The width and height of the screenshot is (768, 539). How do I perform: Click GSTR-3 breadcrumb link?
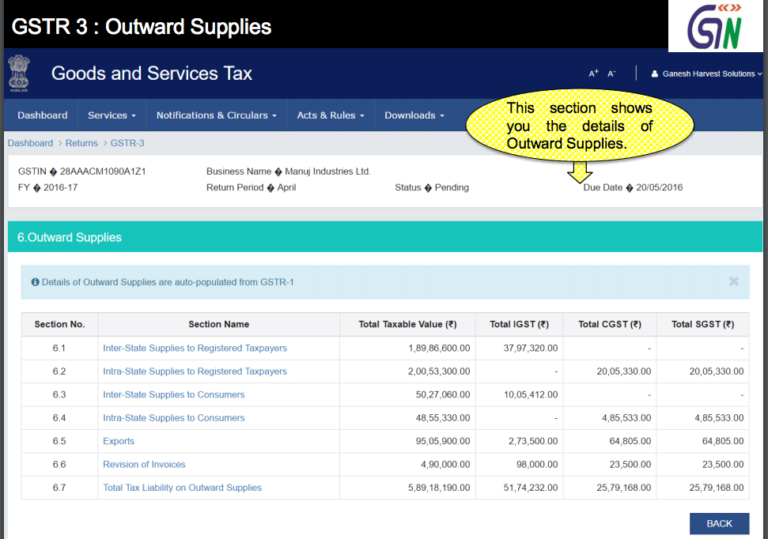127,143
